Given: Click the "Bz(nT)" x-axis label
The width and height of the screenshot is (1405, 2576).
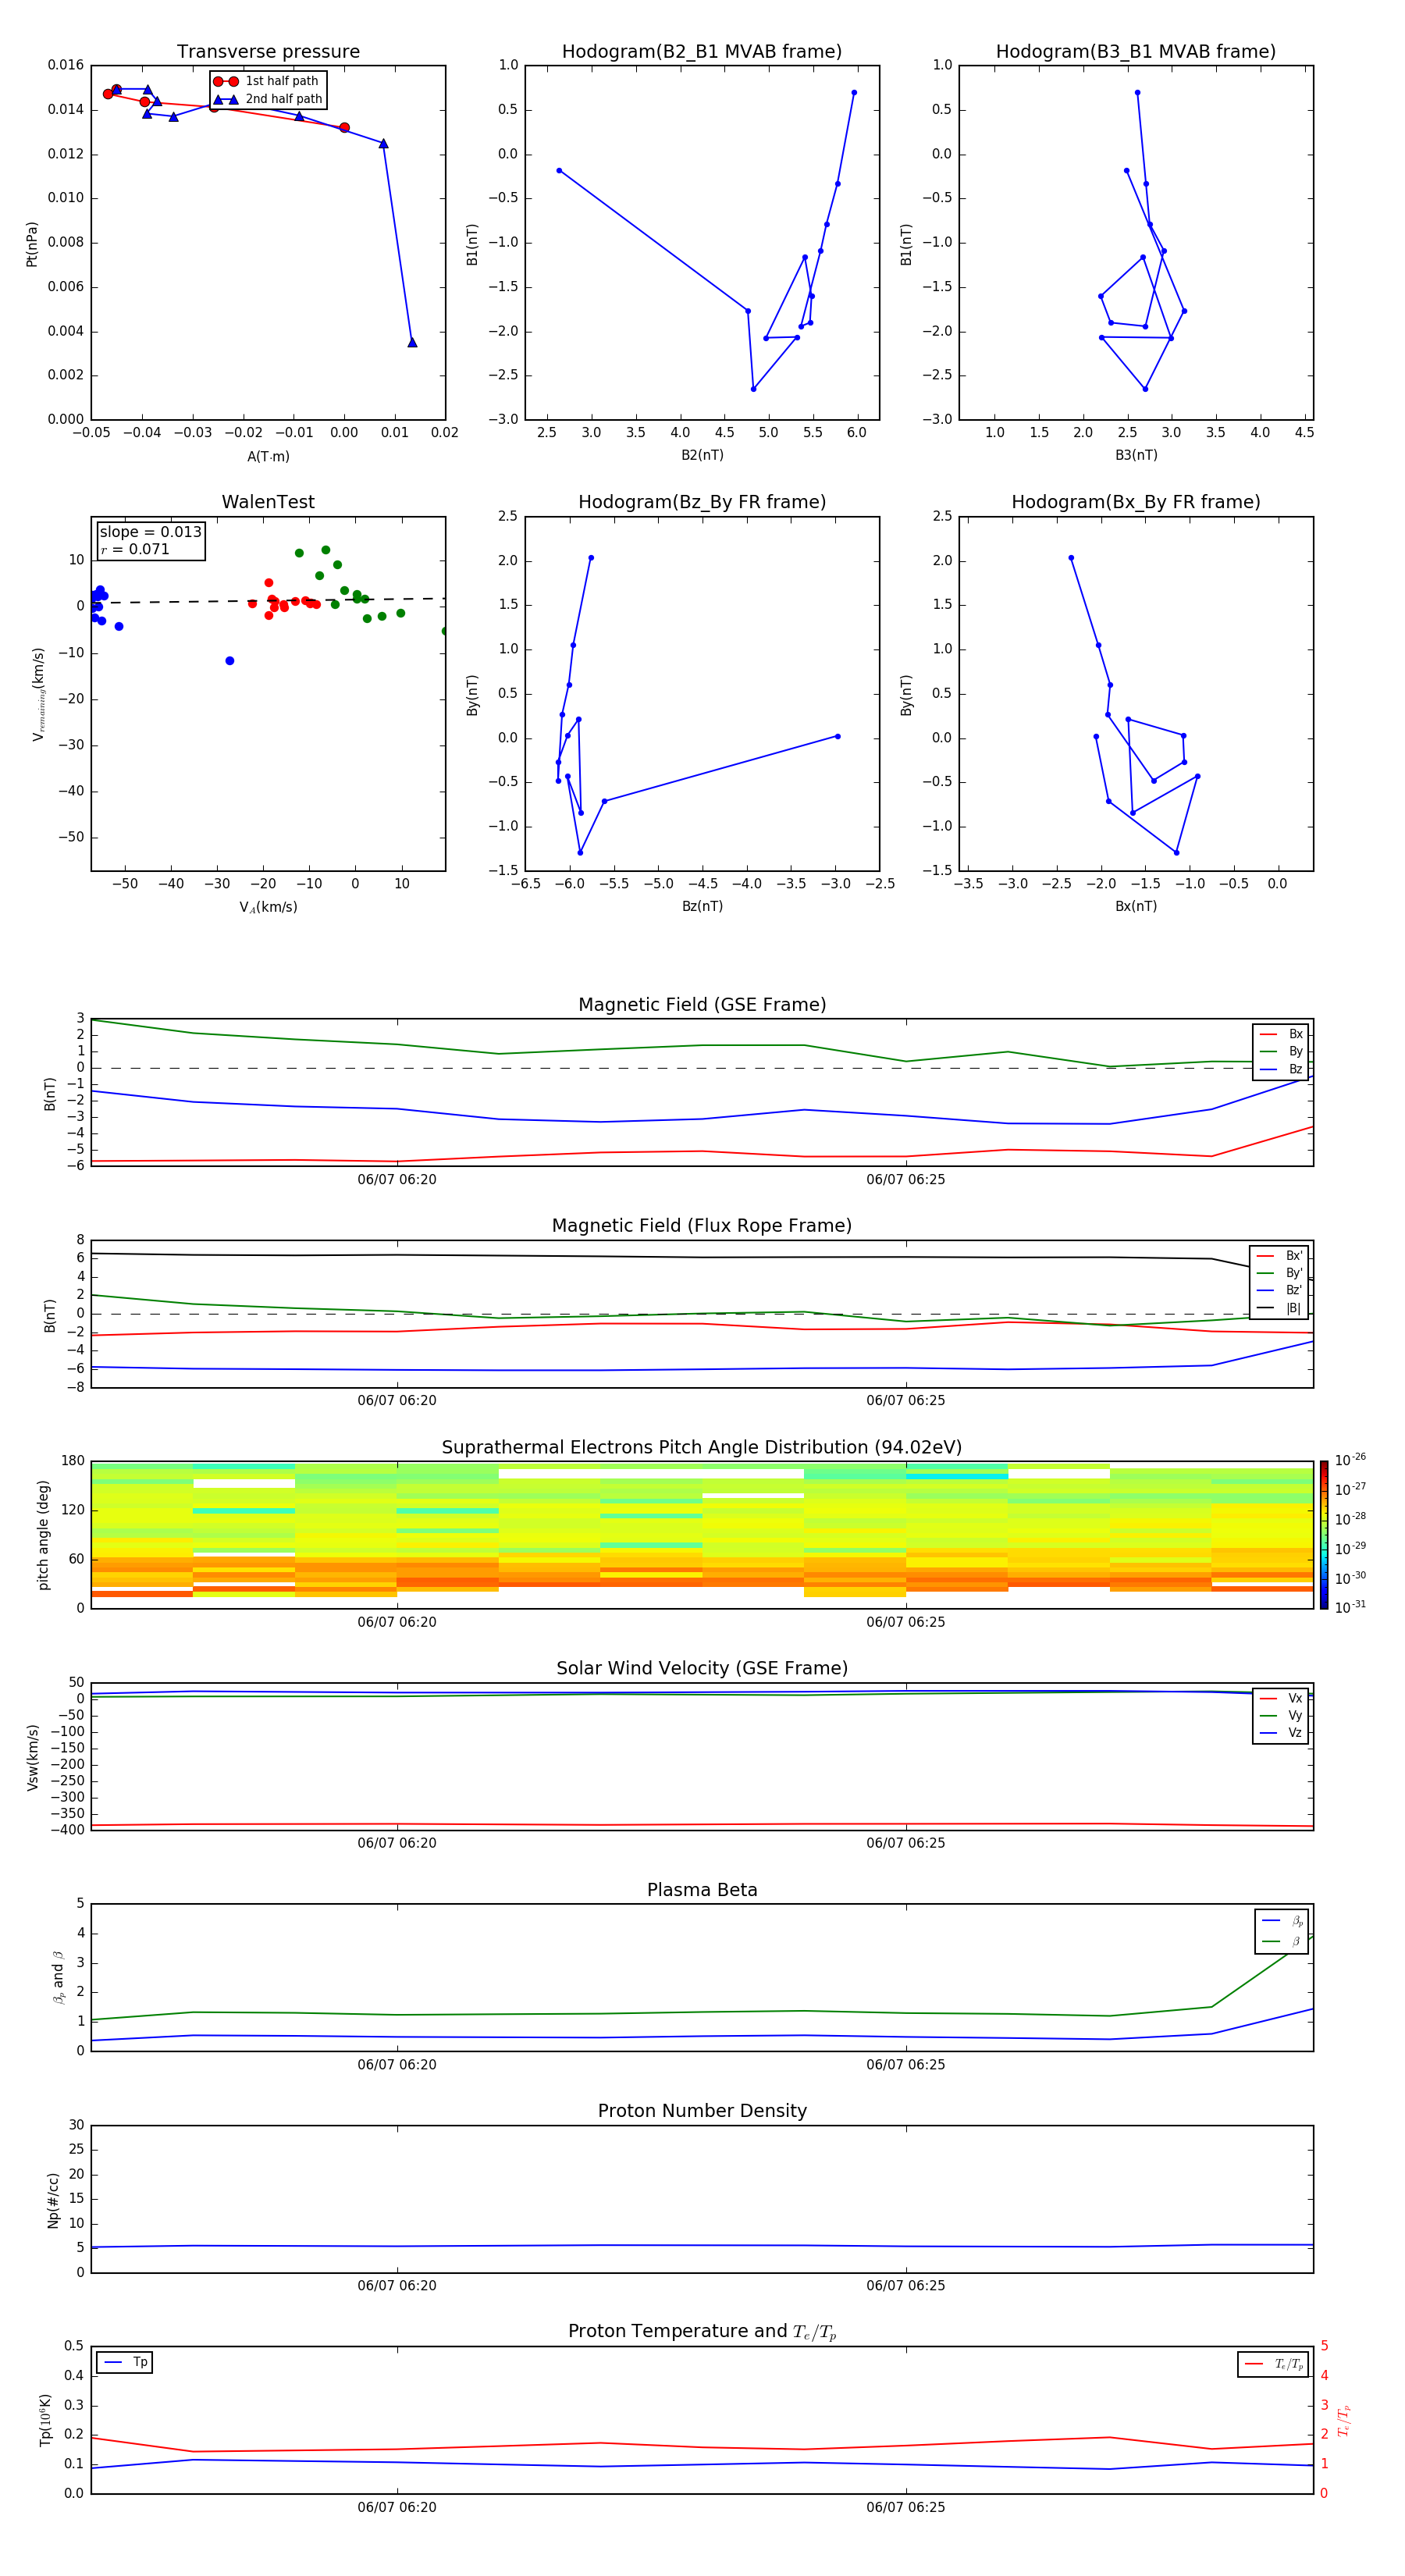Looking at the screenshot, I should [x=702, y=906].
